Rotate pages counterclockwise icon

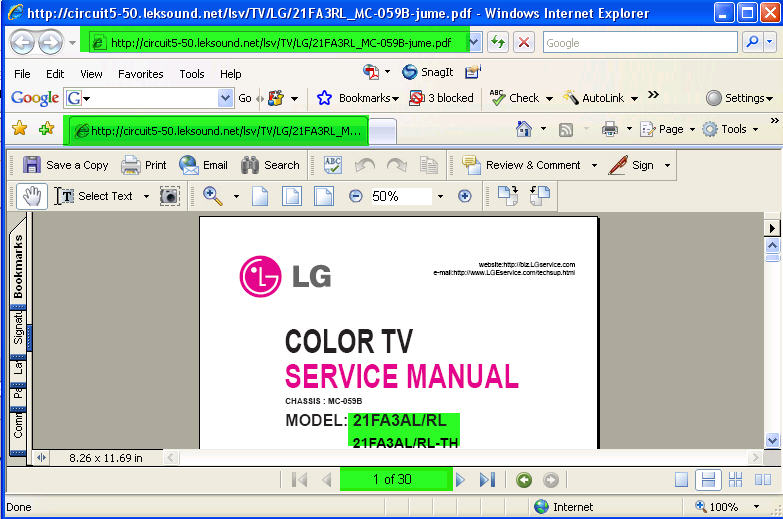pos(540,196)
